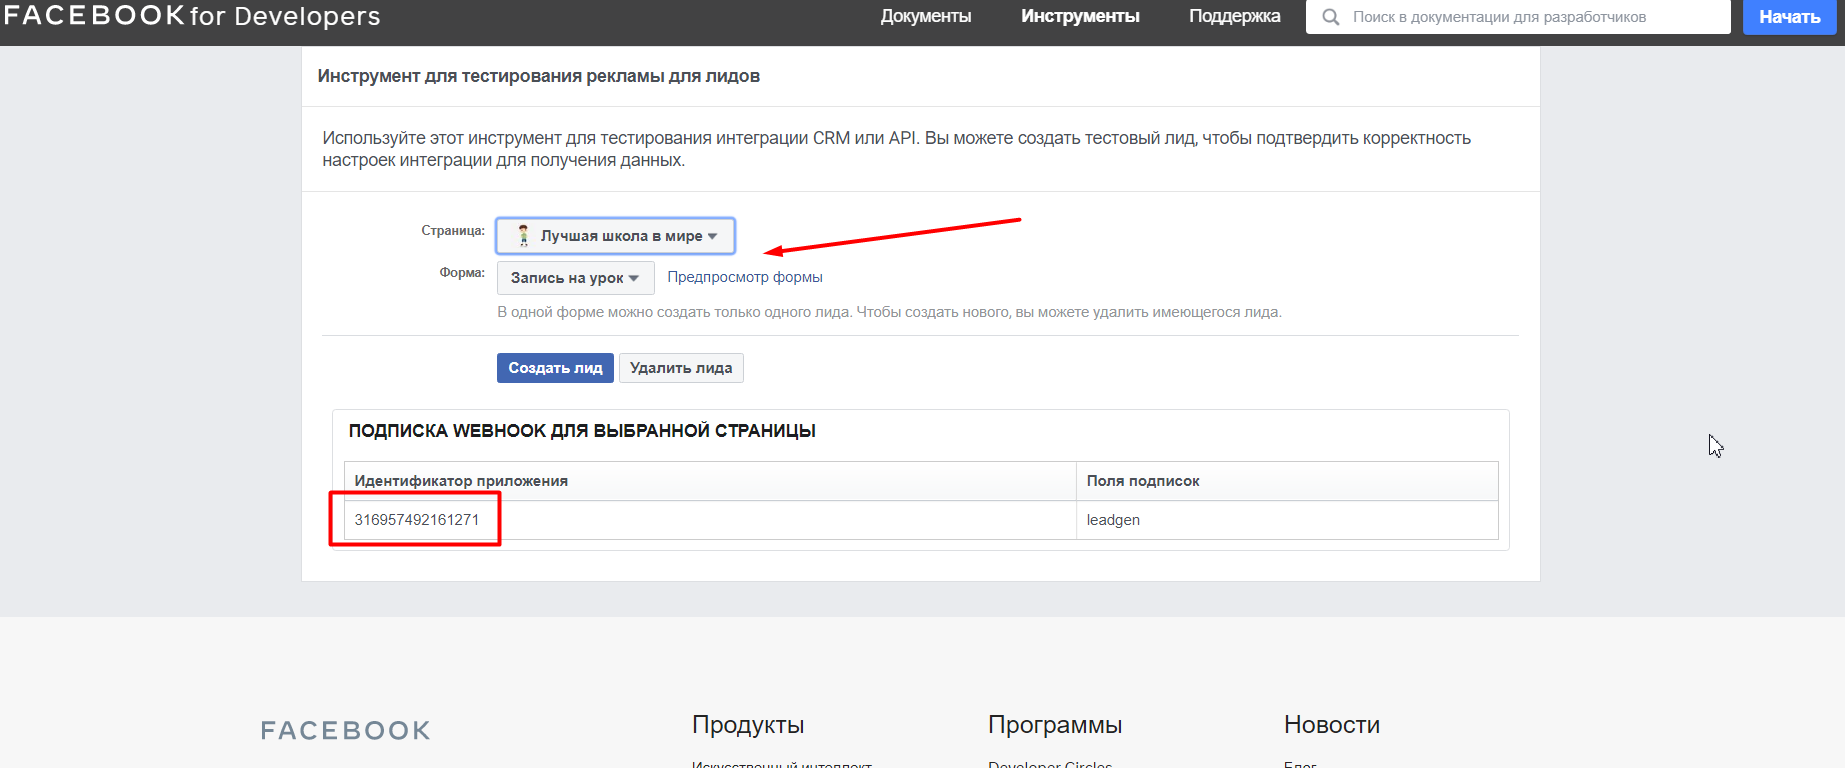
Task: Focus the developer documentation search field
Action: point(1518,17)
